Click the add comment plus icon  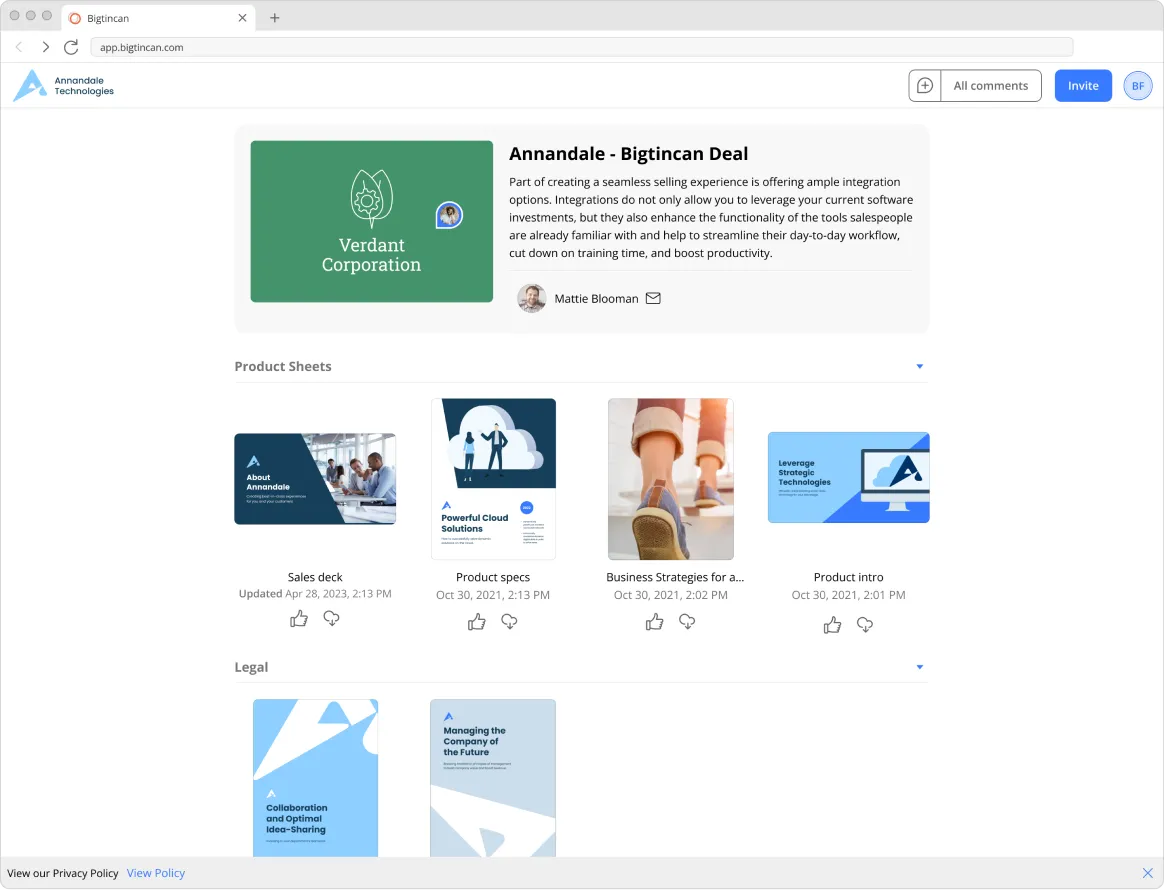tap(925, 86)
